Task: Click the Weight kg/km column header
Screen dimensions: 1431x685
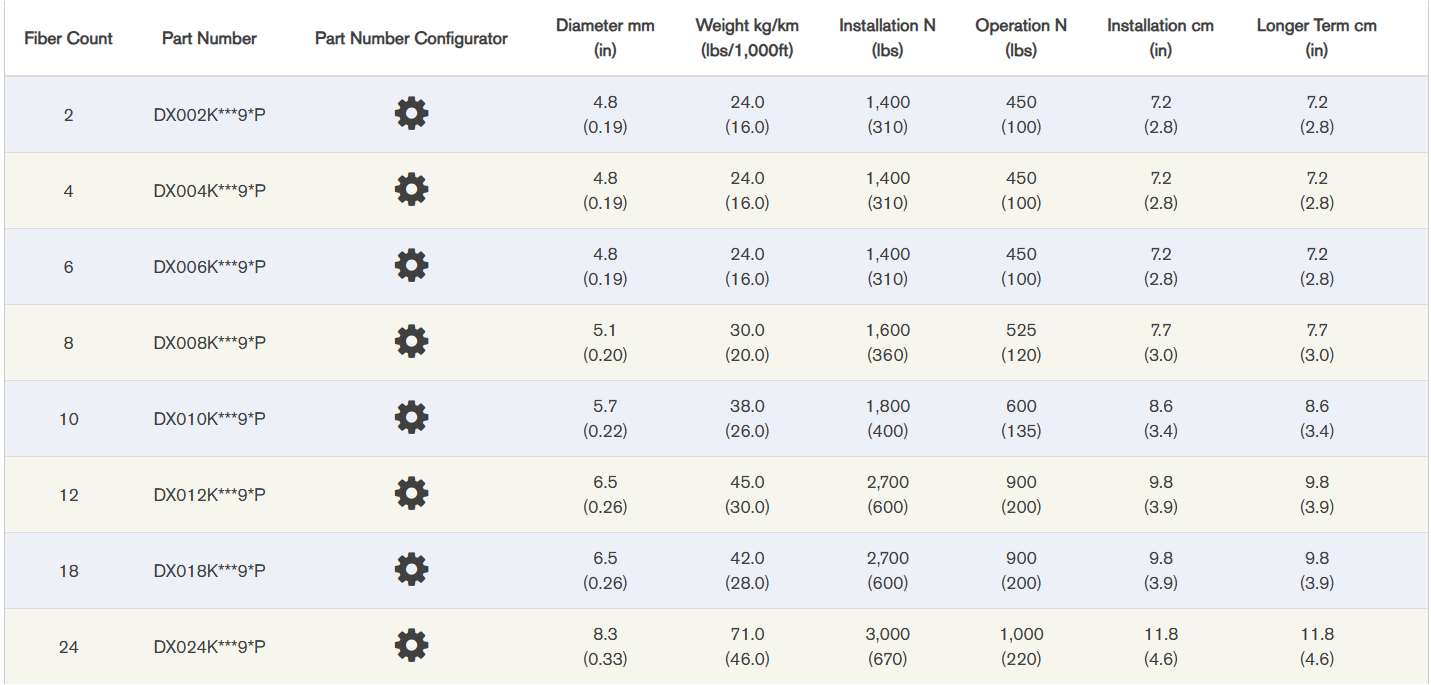Action: point(747,38)
